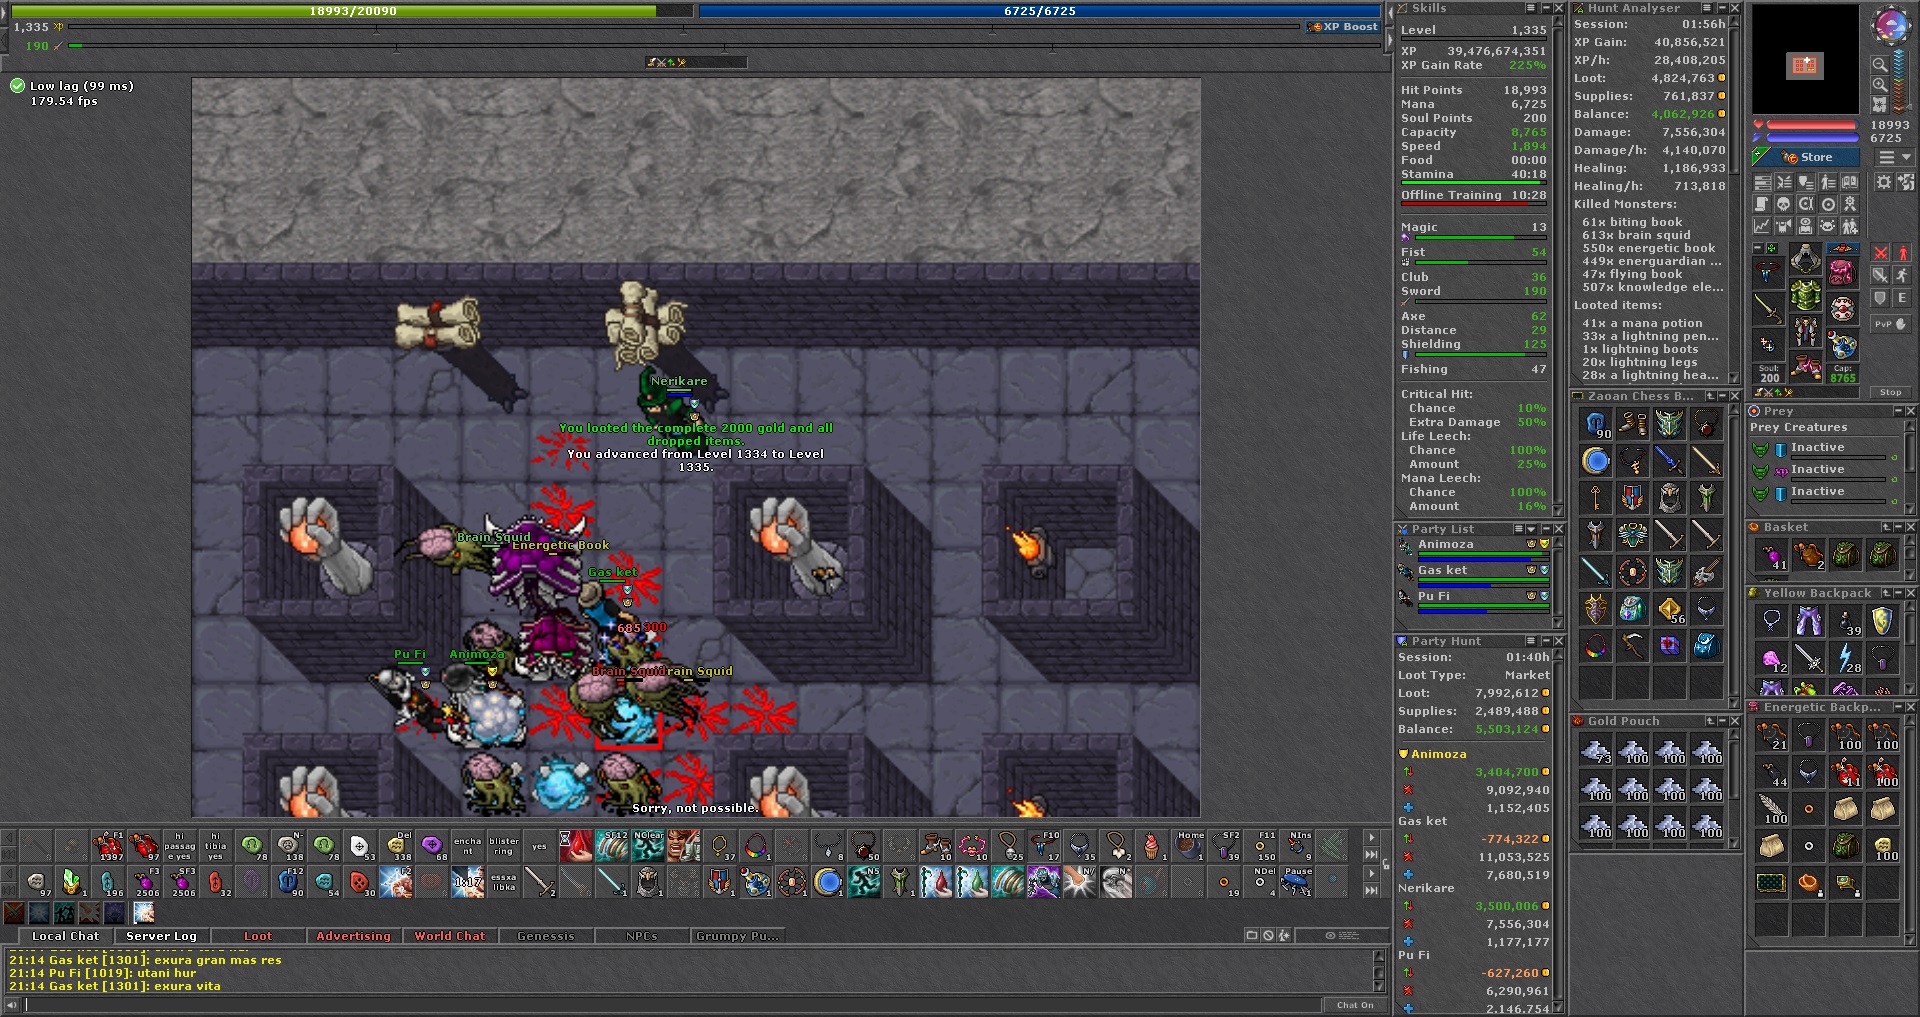Click the sword weapon slot
Screen dimensions: 1920x1017
1768,309
